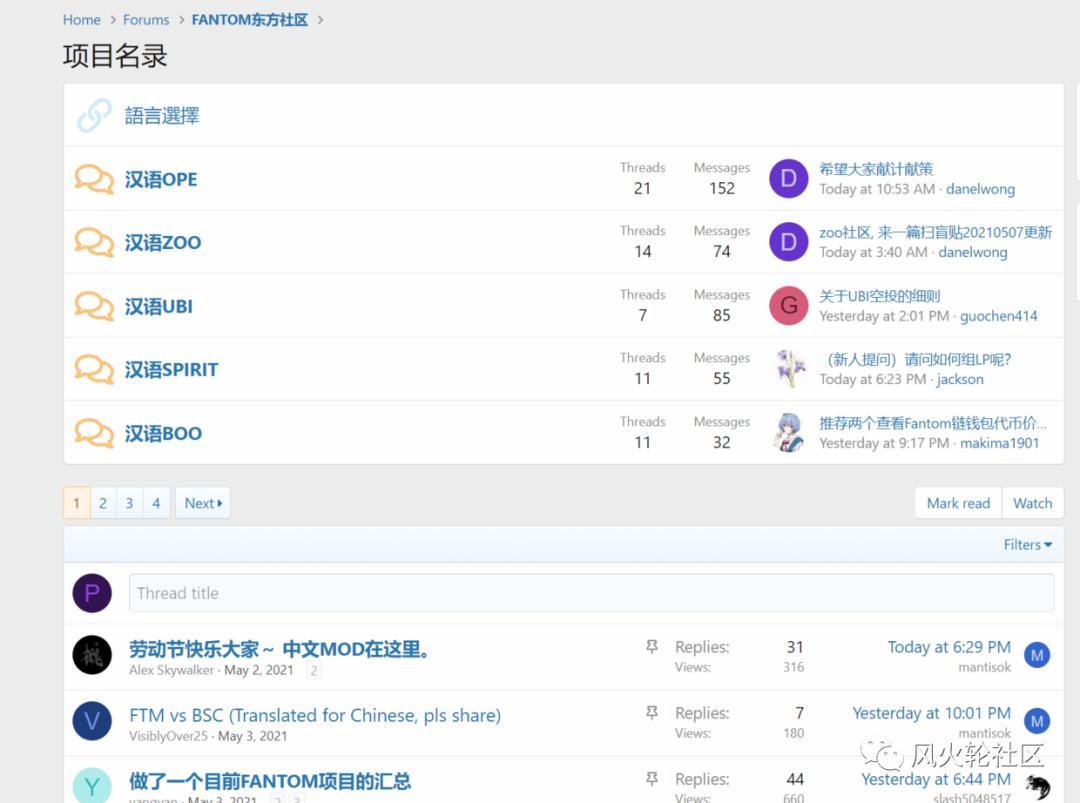Click mantisok's avatar beside Today at 6:29 PM

coord(1037,655)
